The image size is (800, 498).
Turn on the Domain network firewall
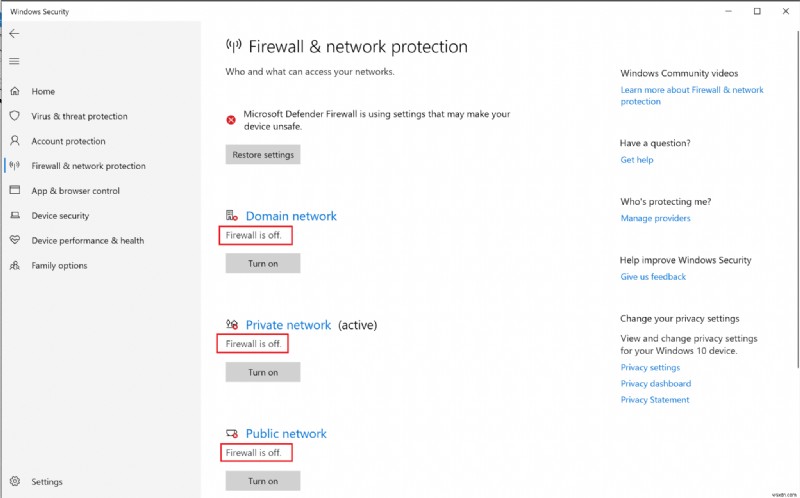tap(262, 263)
